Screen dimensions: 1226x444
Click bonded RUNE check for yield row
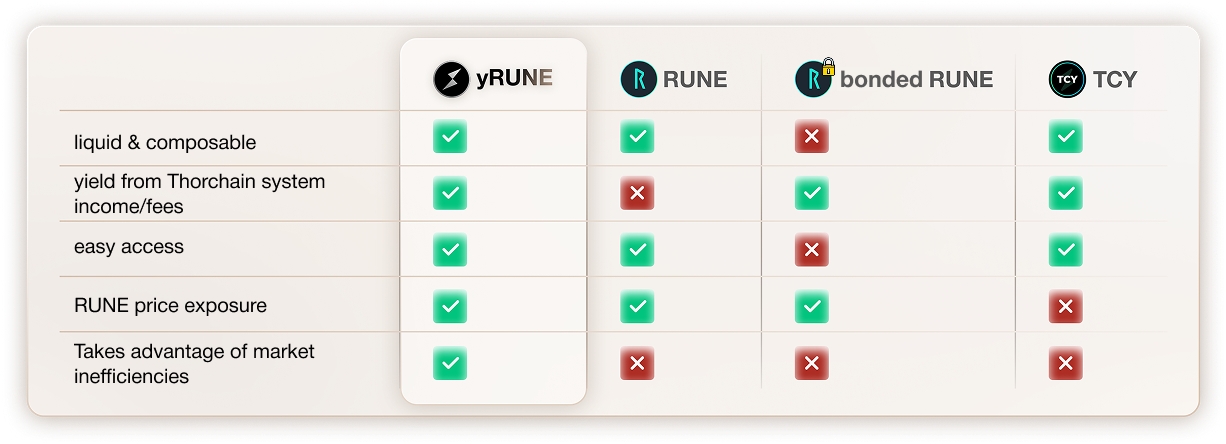pos(812,193)
